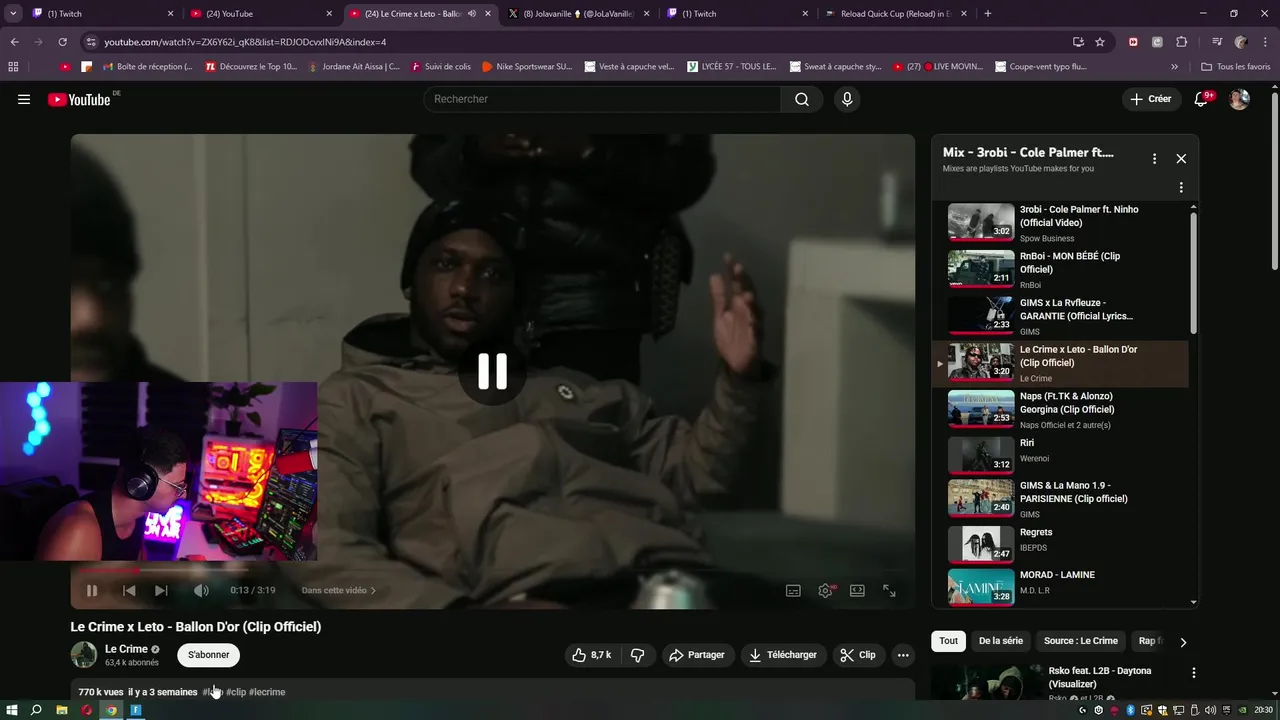
Task: Open more actions under the video
Action: tap(903, 655)
